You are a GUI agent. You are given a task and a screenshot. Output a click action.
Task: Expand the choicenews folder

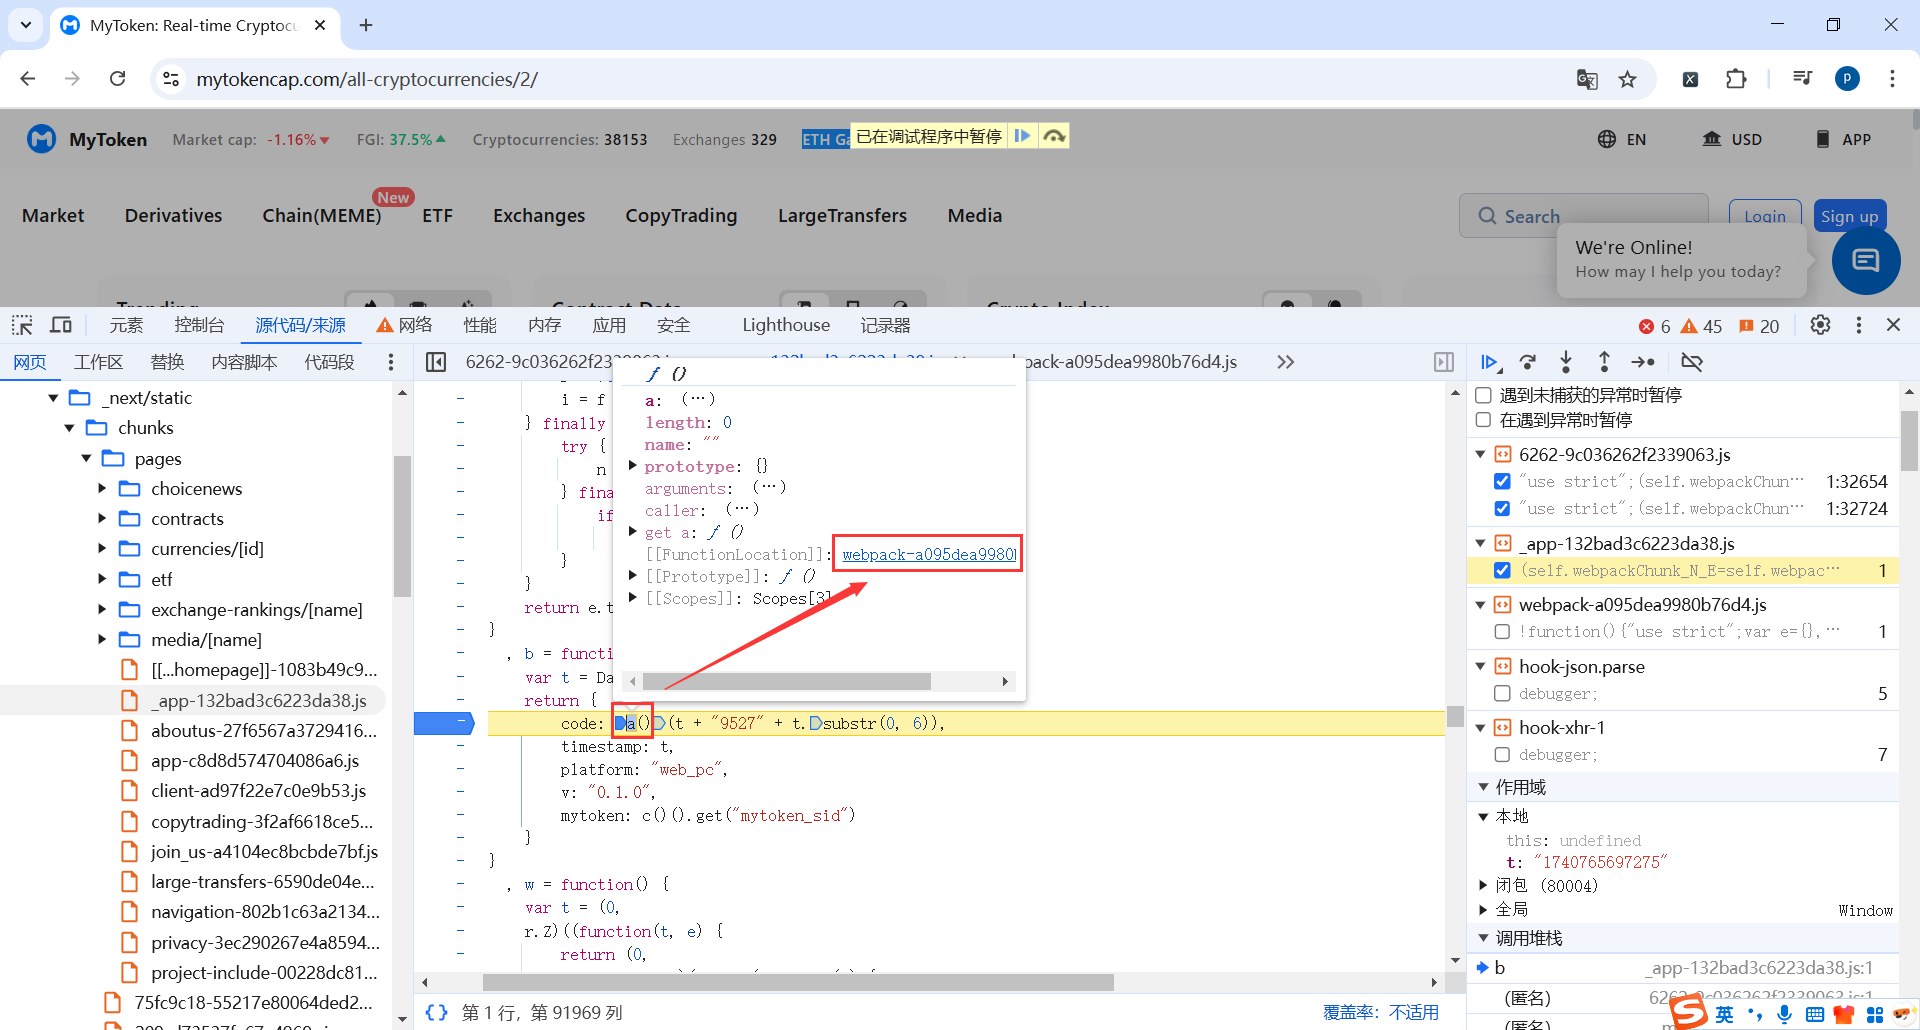click(x=102, y=489)
